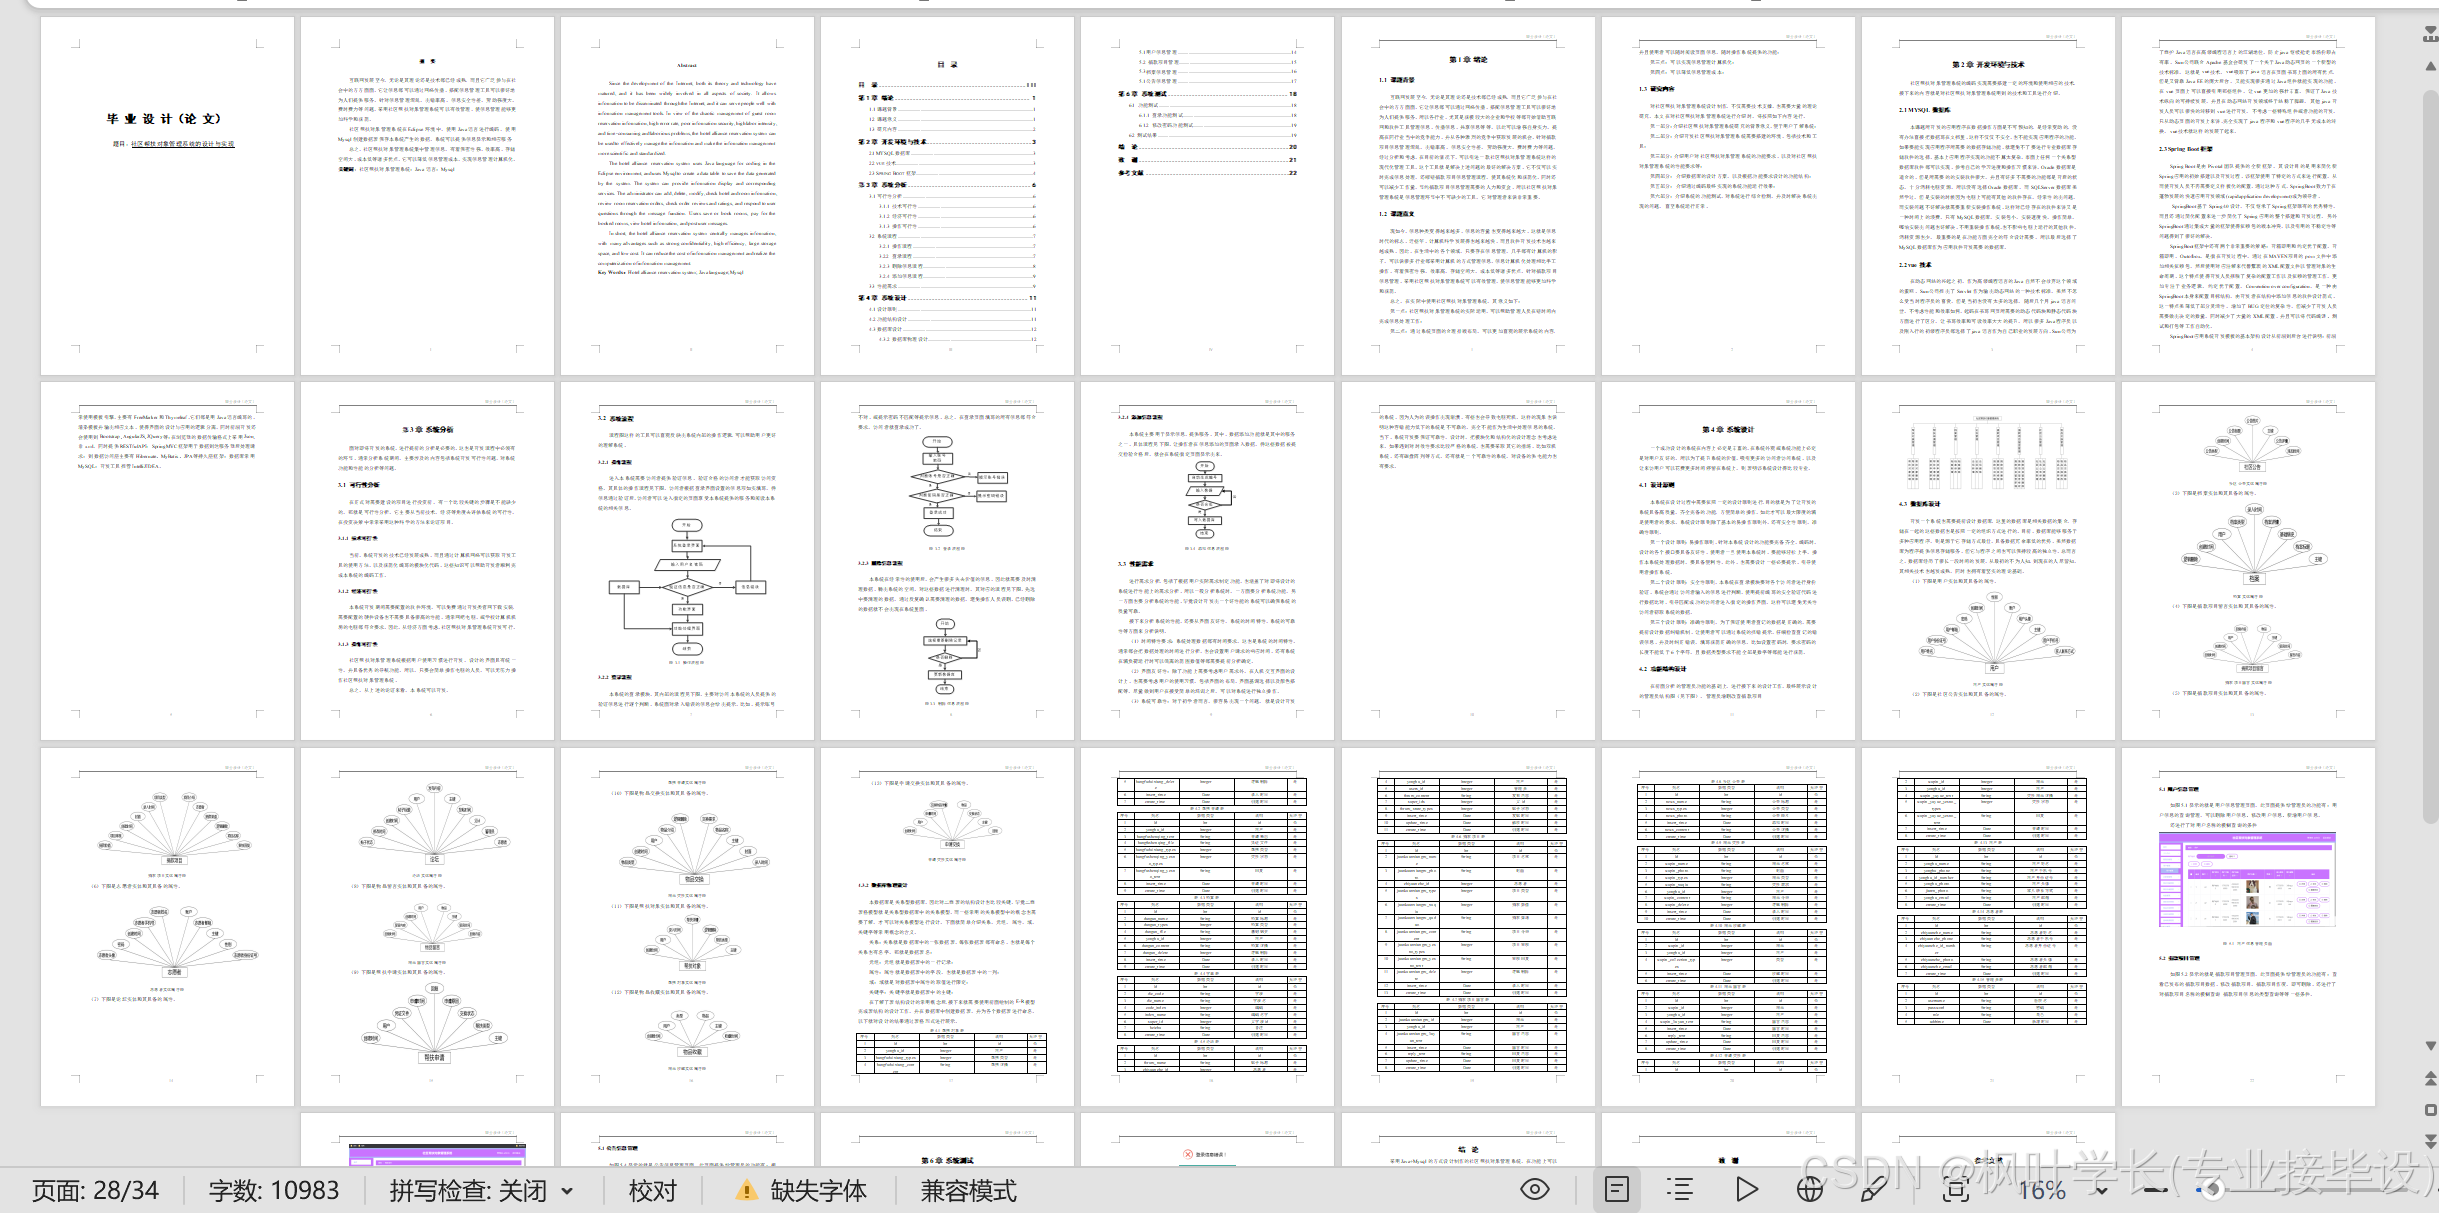
Task: Click fit-page zoom icon
Action: [x=1956, y=1189]
